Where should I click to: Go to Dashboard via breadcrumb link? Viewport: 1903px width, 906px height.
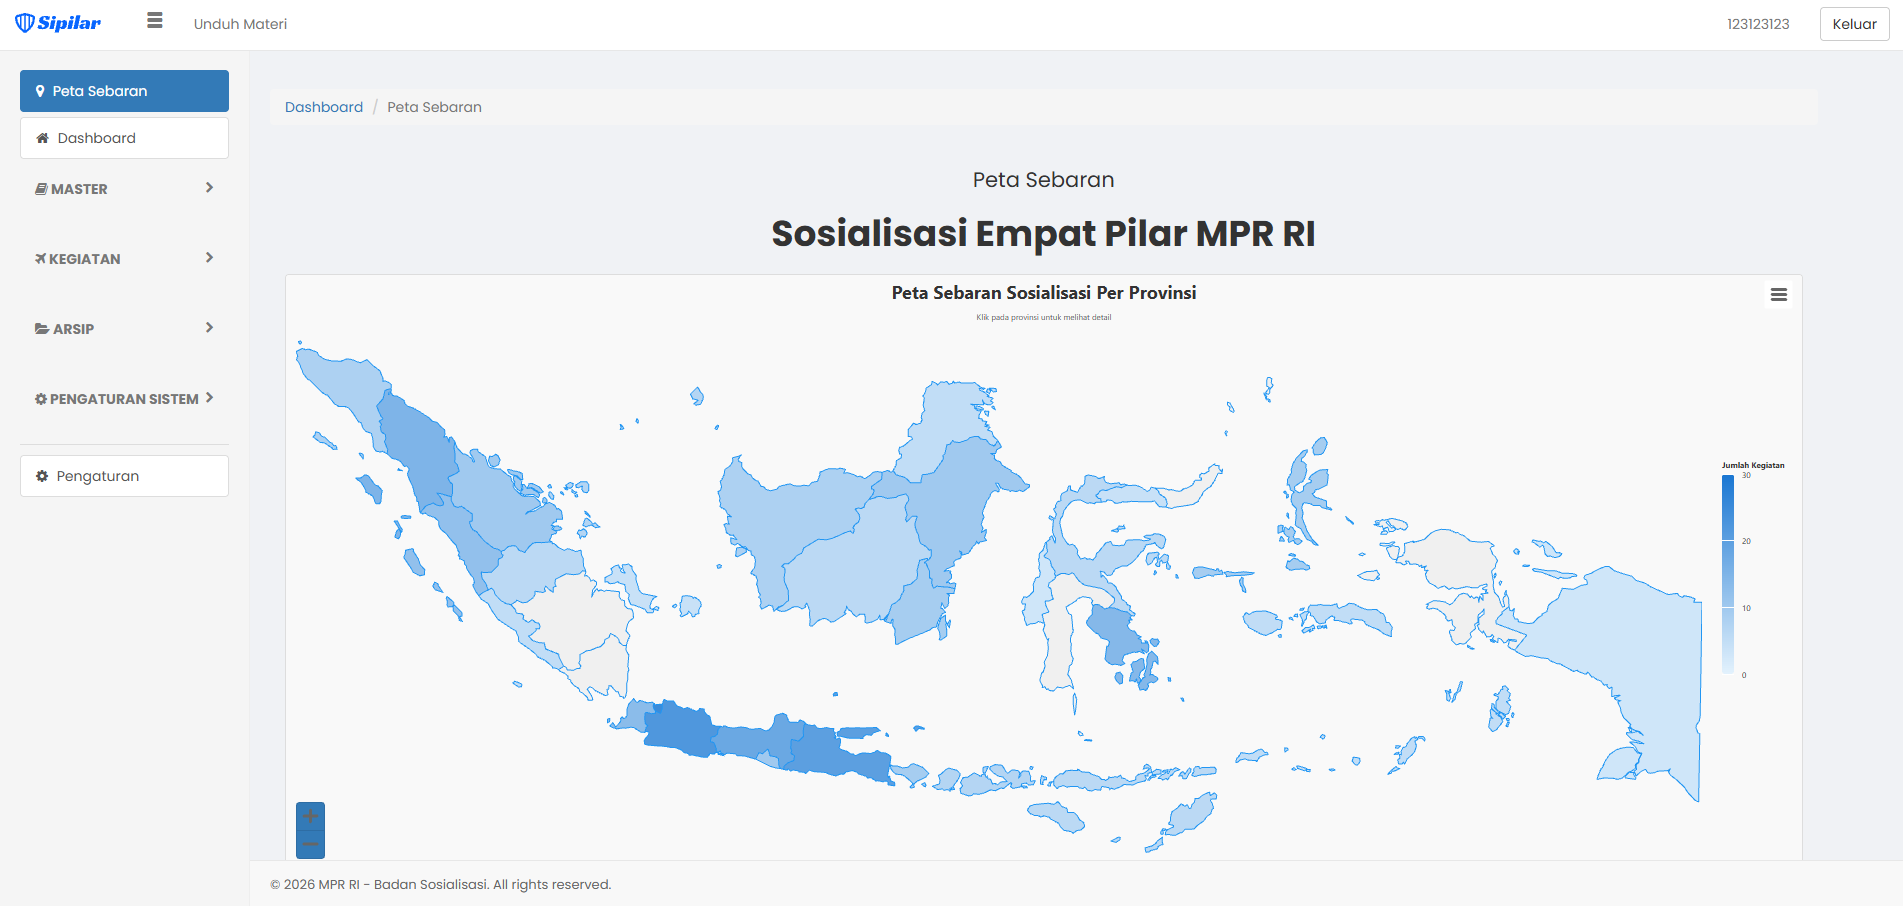pos(324,107)
